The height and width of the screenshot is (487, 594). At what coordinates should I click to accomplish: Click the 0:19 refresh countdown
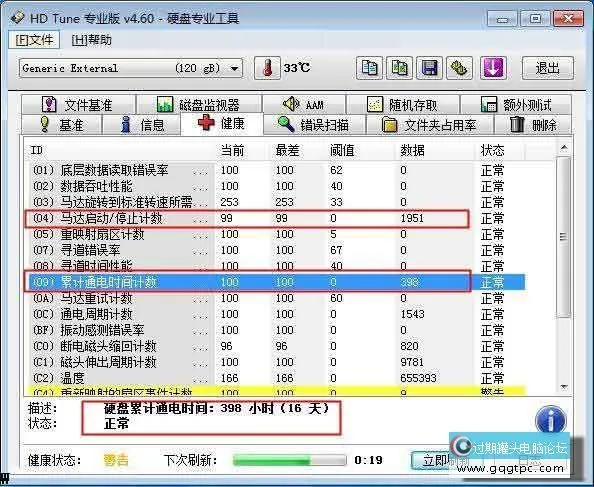(x=368, y=460)
